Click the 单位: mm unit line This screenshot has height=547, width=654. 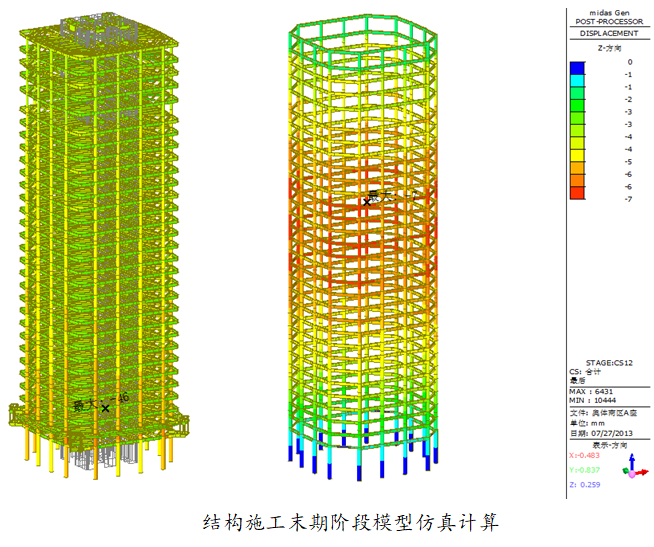coord(587,423)
